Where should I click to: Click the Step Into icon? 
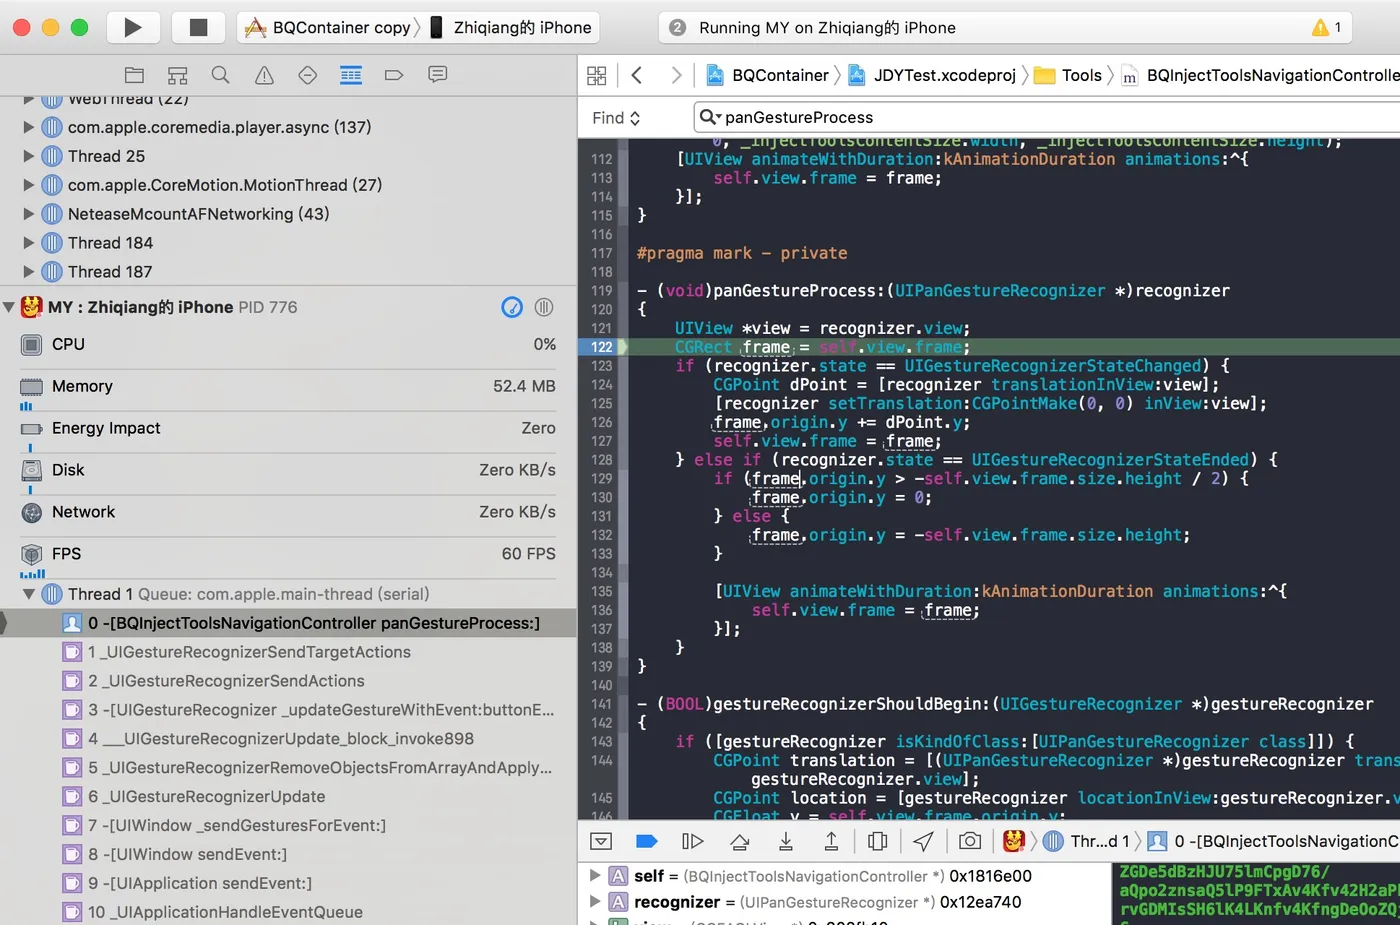[786, 842]
